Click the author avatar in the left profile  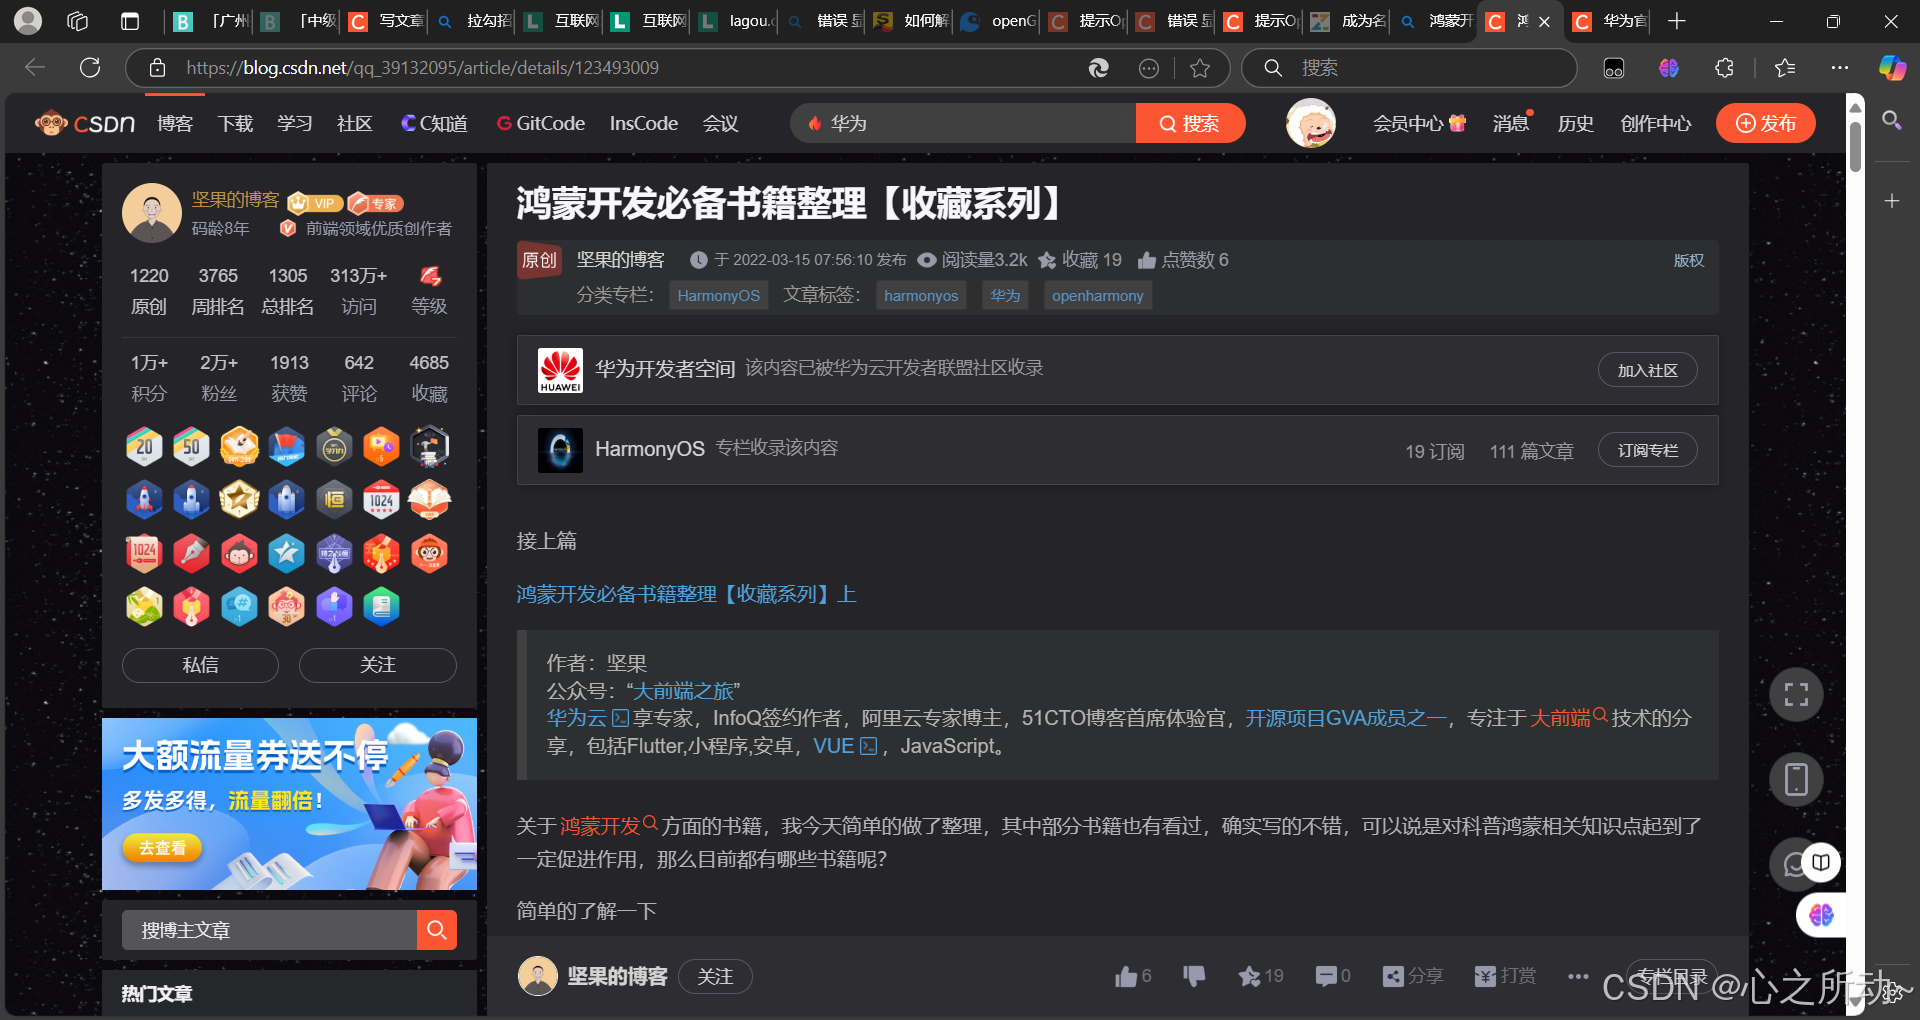click(152, 213)
